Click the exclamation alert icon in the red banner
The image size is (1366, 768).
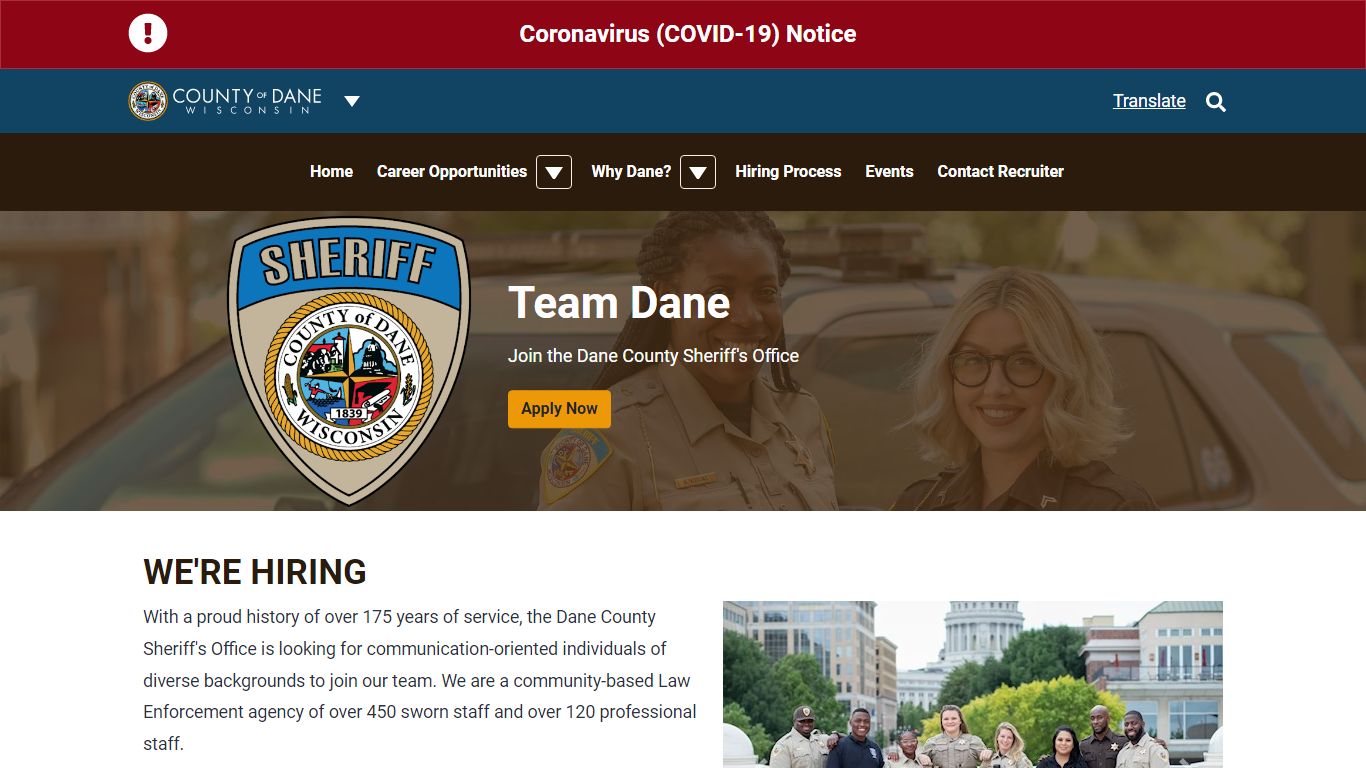[x=148, y=33]
